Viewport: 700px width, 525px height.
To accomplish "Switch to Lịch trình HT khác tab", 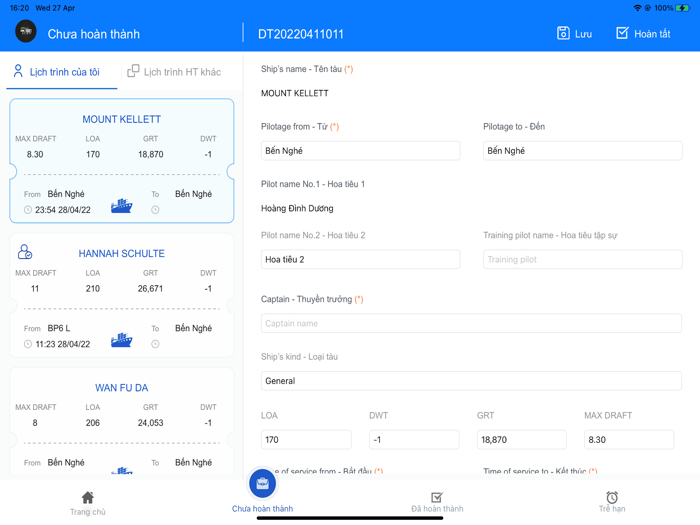I will [174, 72].
